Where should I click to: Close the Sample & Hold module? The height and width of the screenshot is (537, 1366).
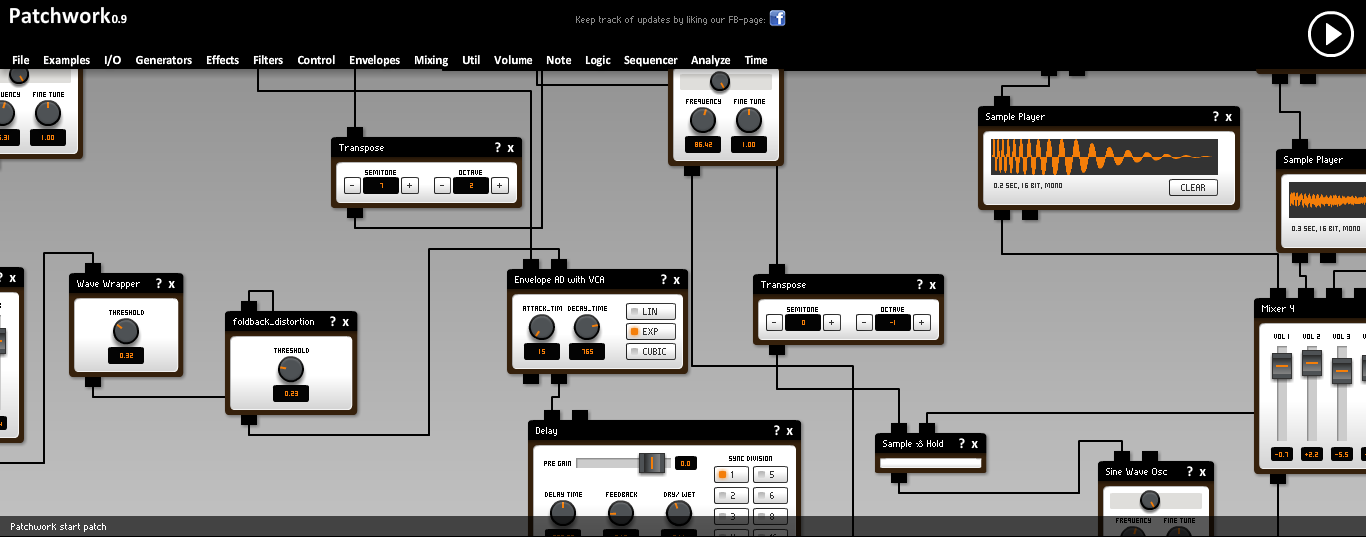975,444
